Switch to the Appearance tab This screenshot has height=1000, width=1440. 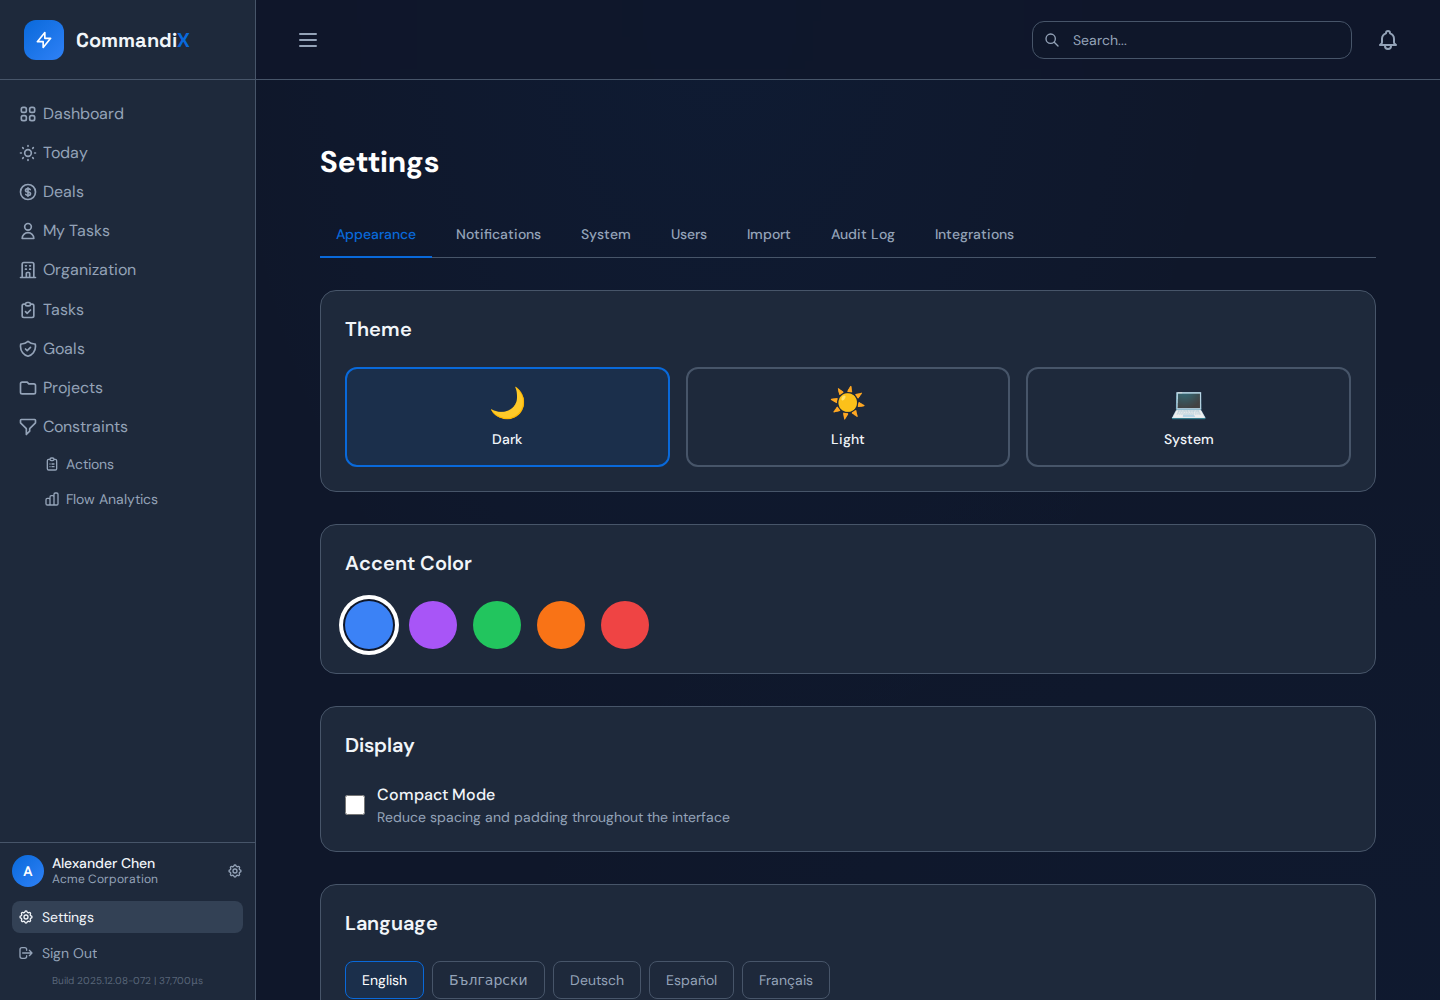376,234
